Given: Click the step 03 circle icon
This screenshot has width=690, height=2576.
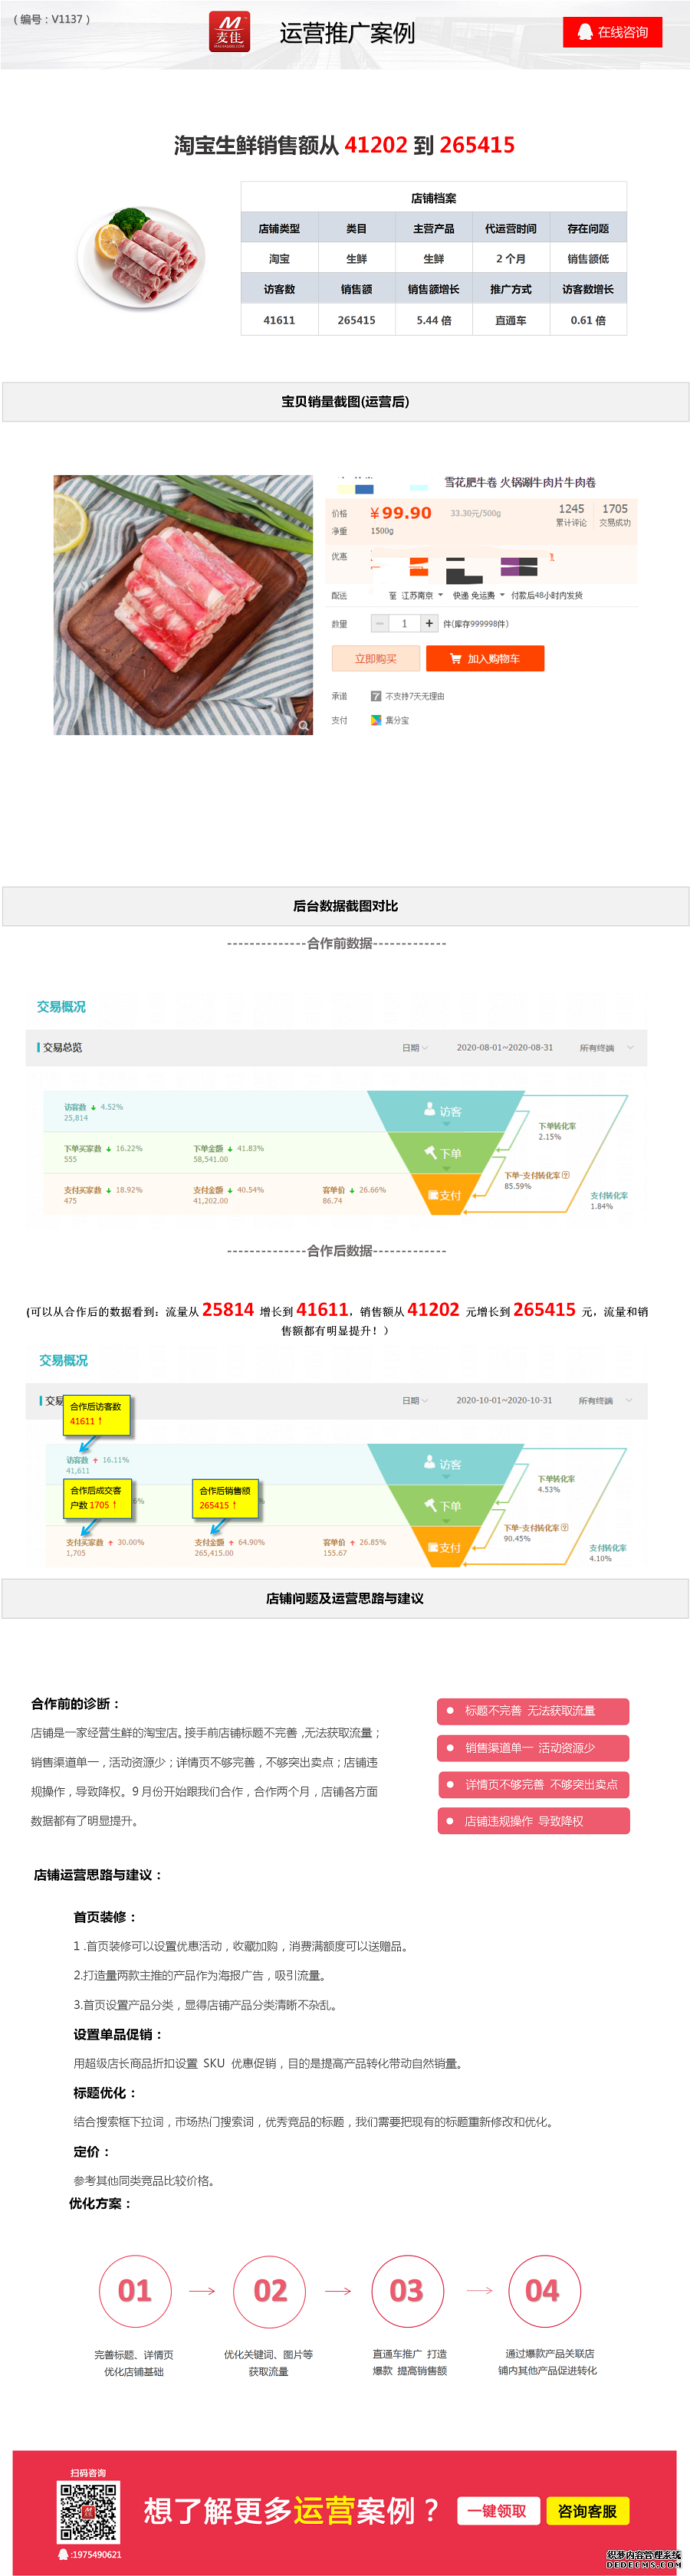Looking at the screenshot, I should [407, 2291].
